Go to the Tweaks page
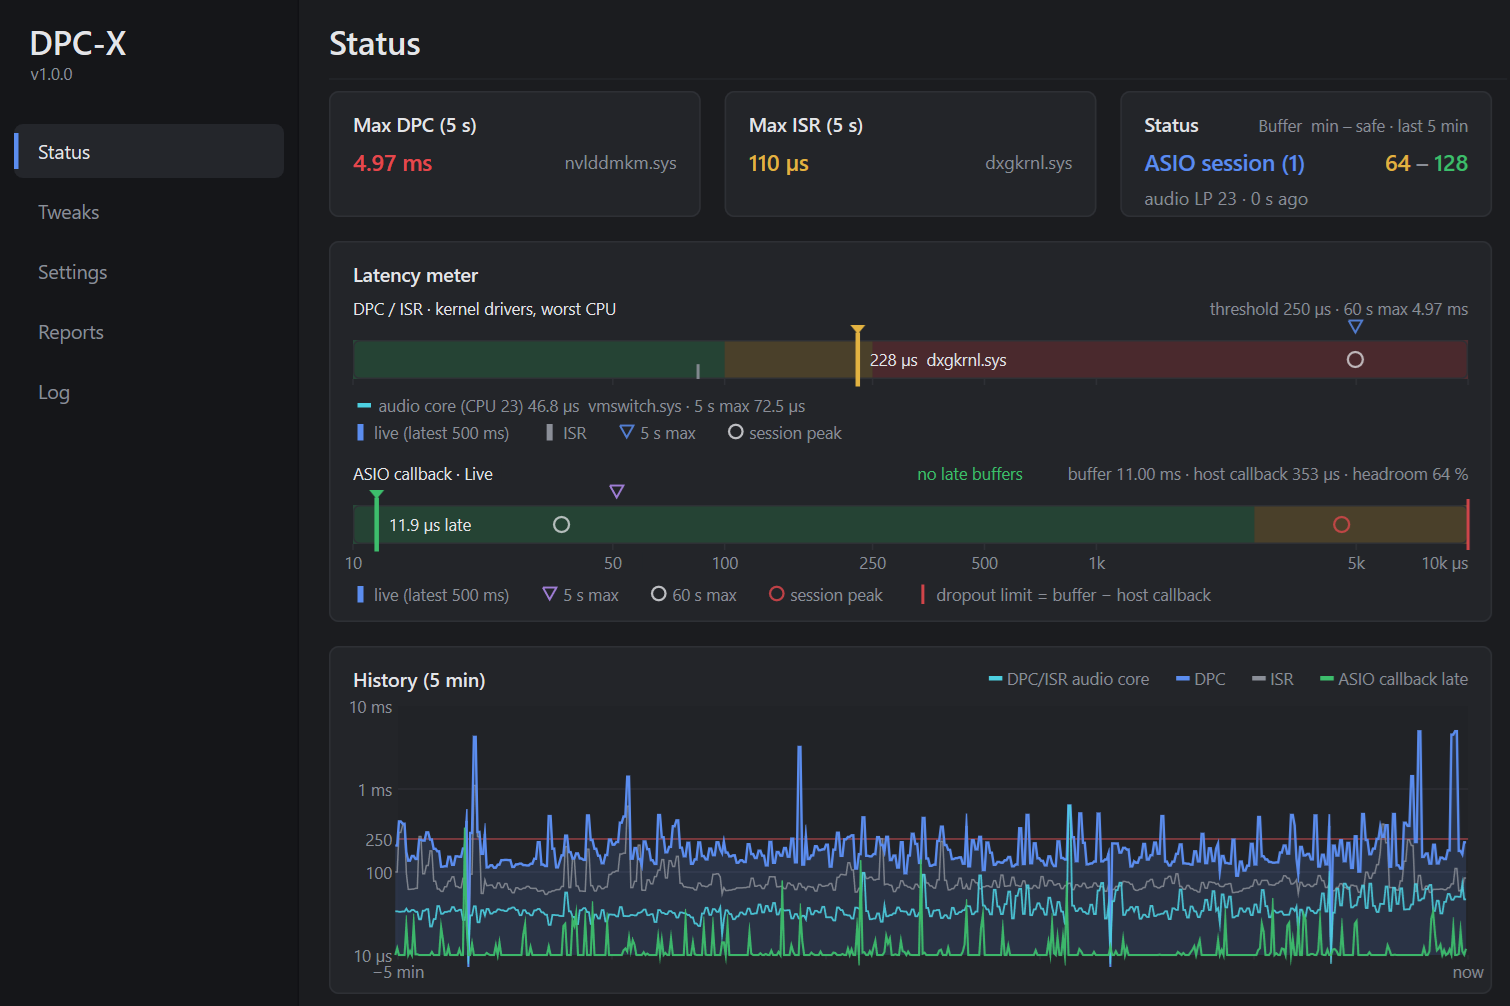Screen dimensions: 1510x1006 149,212
